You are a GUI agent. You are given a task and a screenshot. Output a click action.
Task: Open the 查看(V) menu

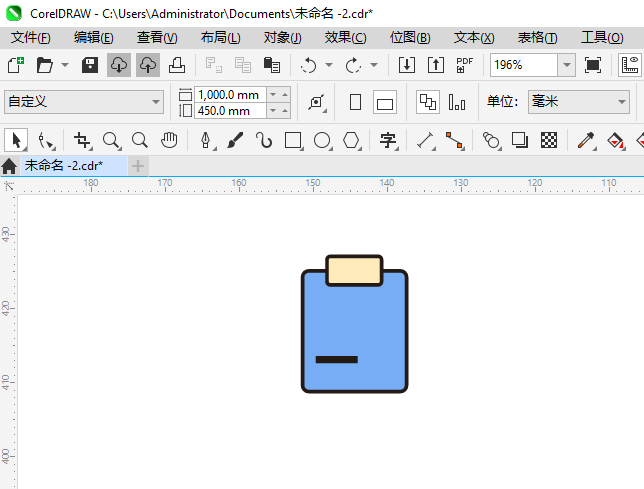(x=157, y=38)
